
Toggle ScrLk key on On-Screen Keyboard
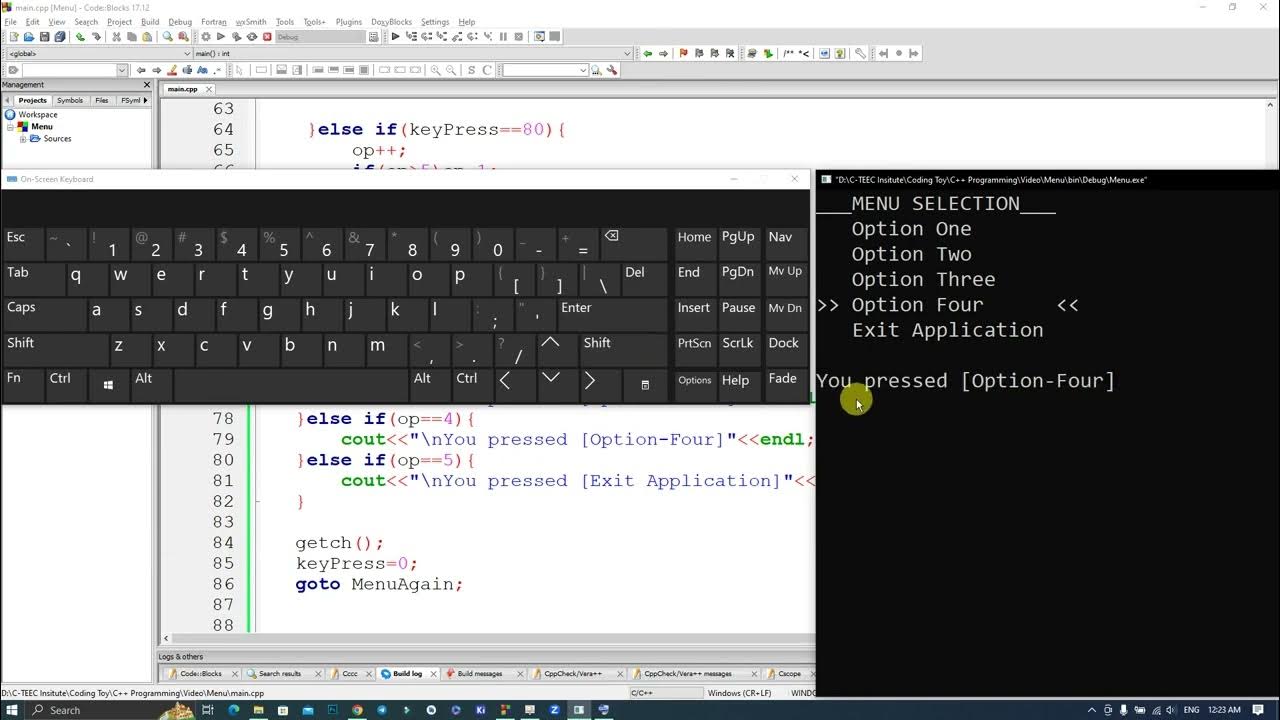[x=738, y=349]
